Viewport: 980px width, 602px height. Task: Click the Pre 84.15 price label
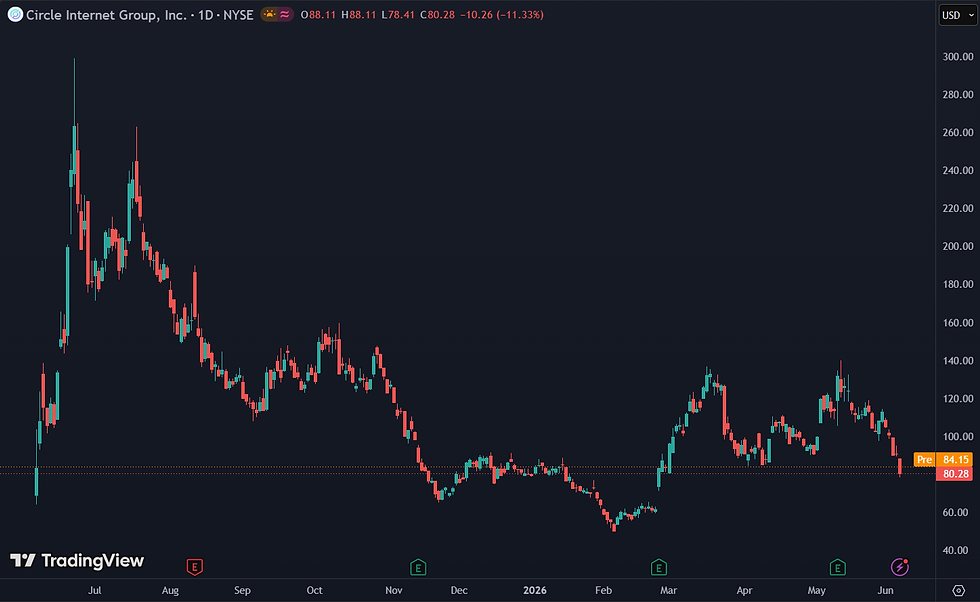[x=942, y=459]
